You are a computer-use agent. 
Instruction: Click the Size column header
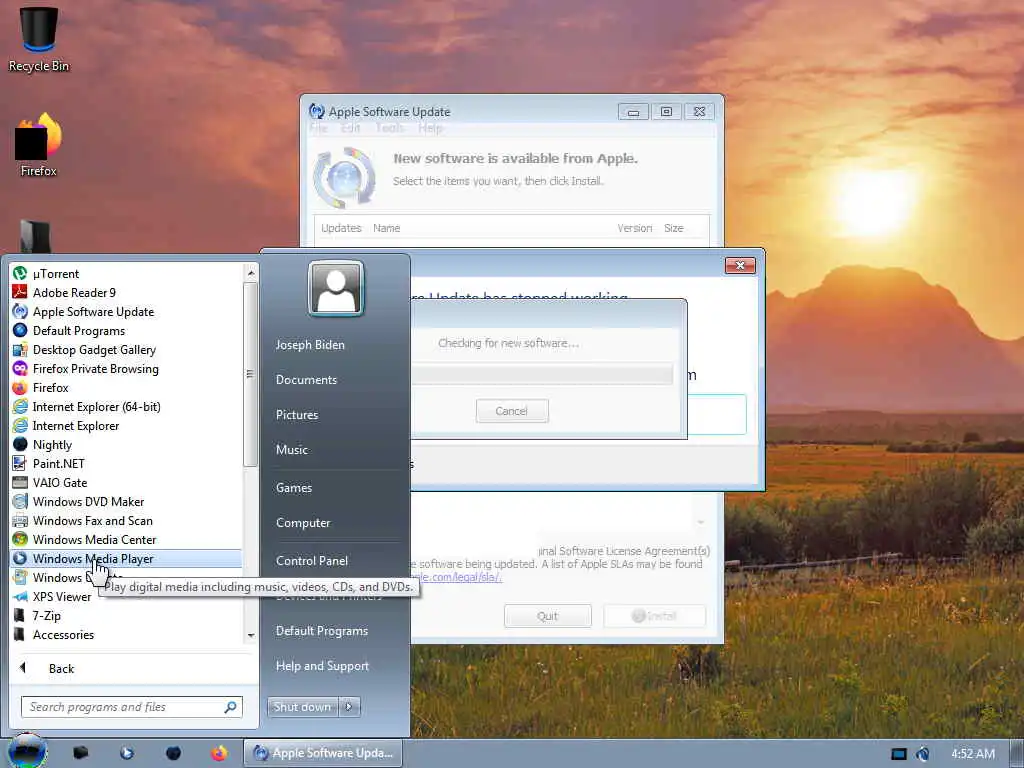click(673, 228)
